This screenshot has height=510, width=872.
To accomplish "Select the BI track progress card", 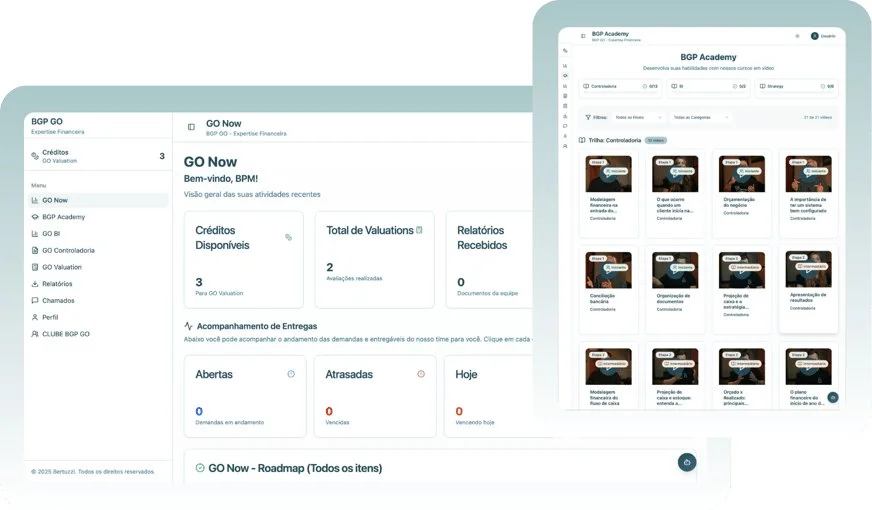I will tap(708, 87).
